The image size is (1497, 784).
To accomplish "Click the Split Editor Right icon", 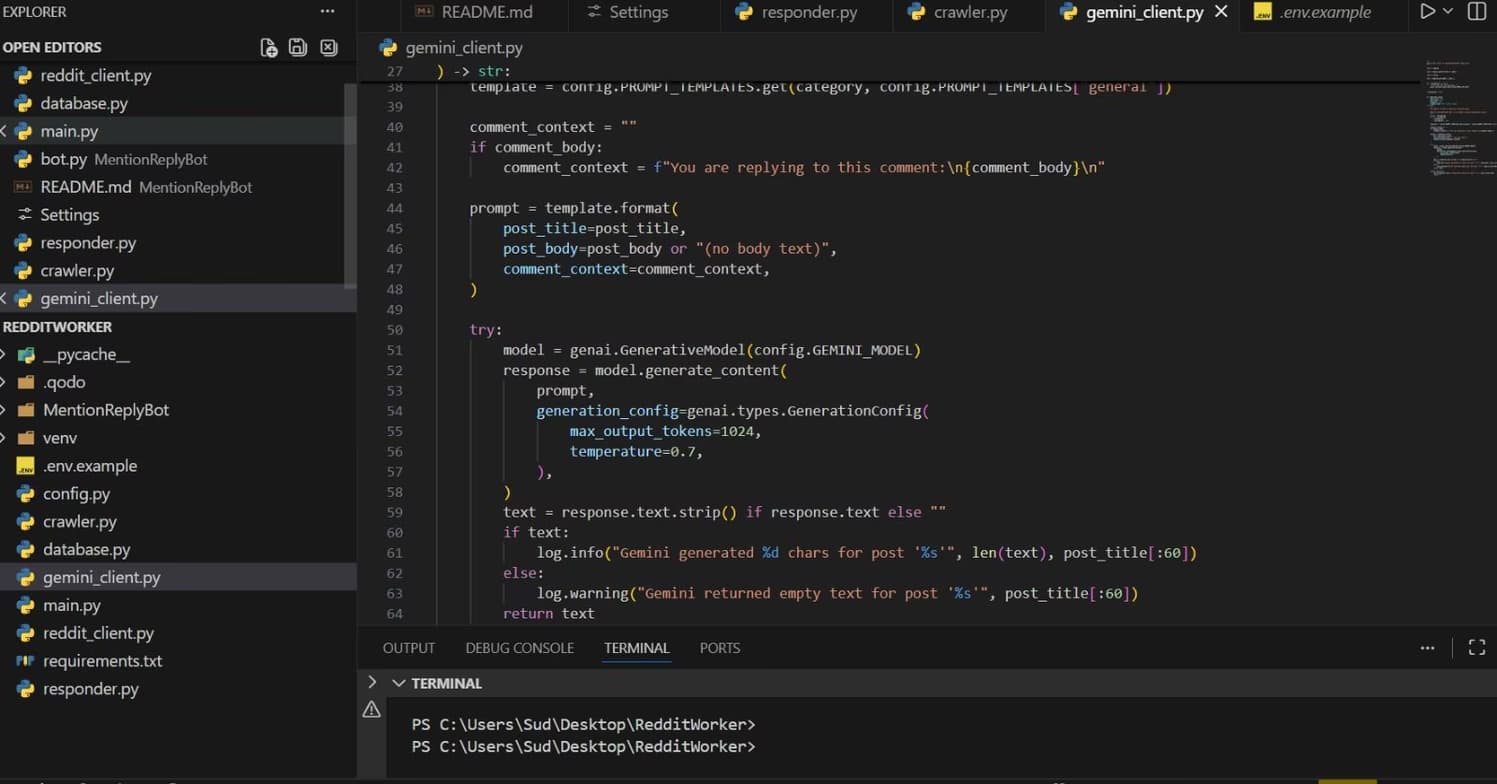I will (1476, 12).
